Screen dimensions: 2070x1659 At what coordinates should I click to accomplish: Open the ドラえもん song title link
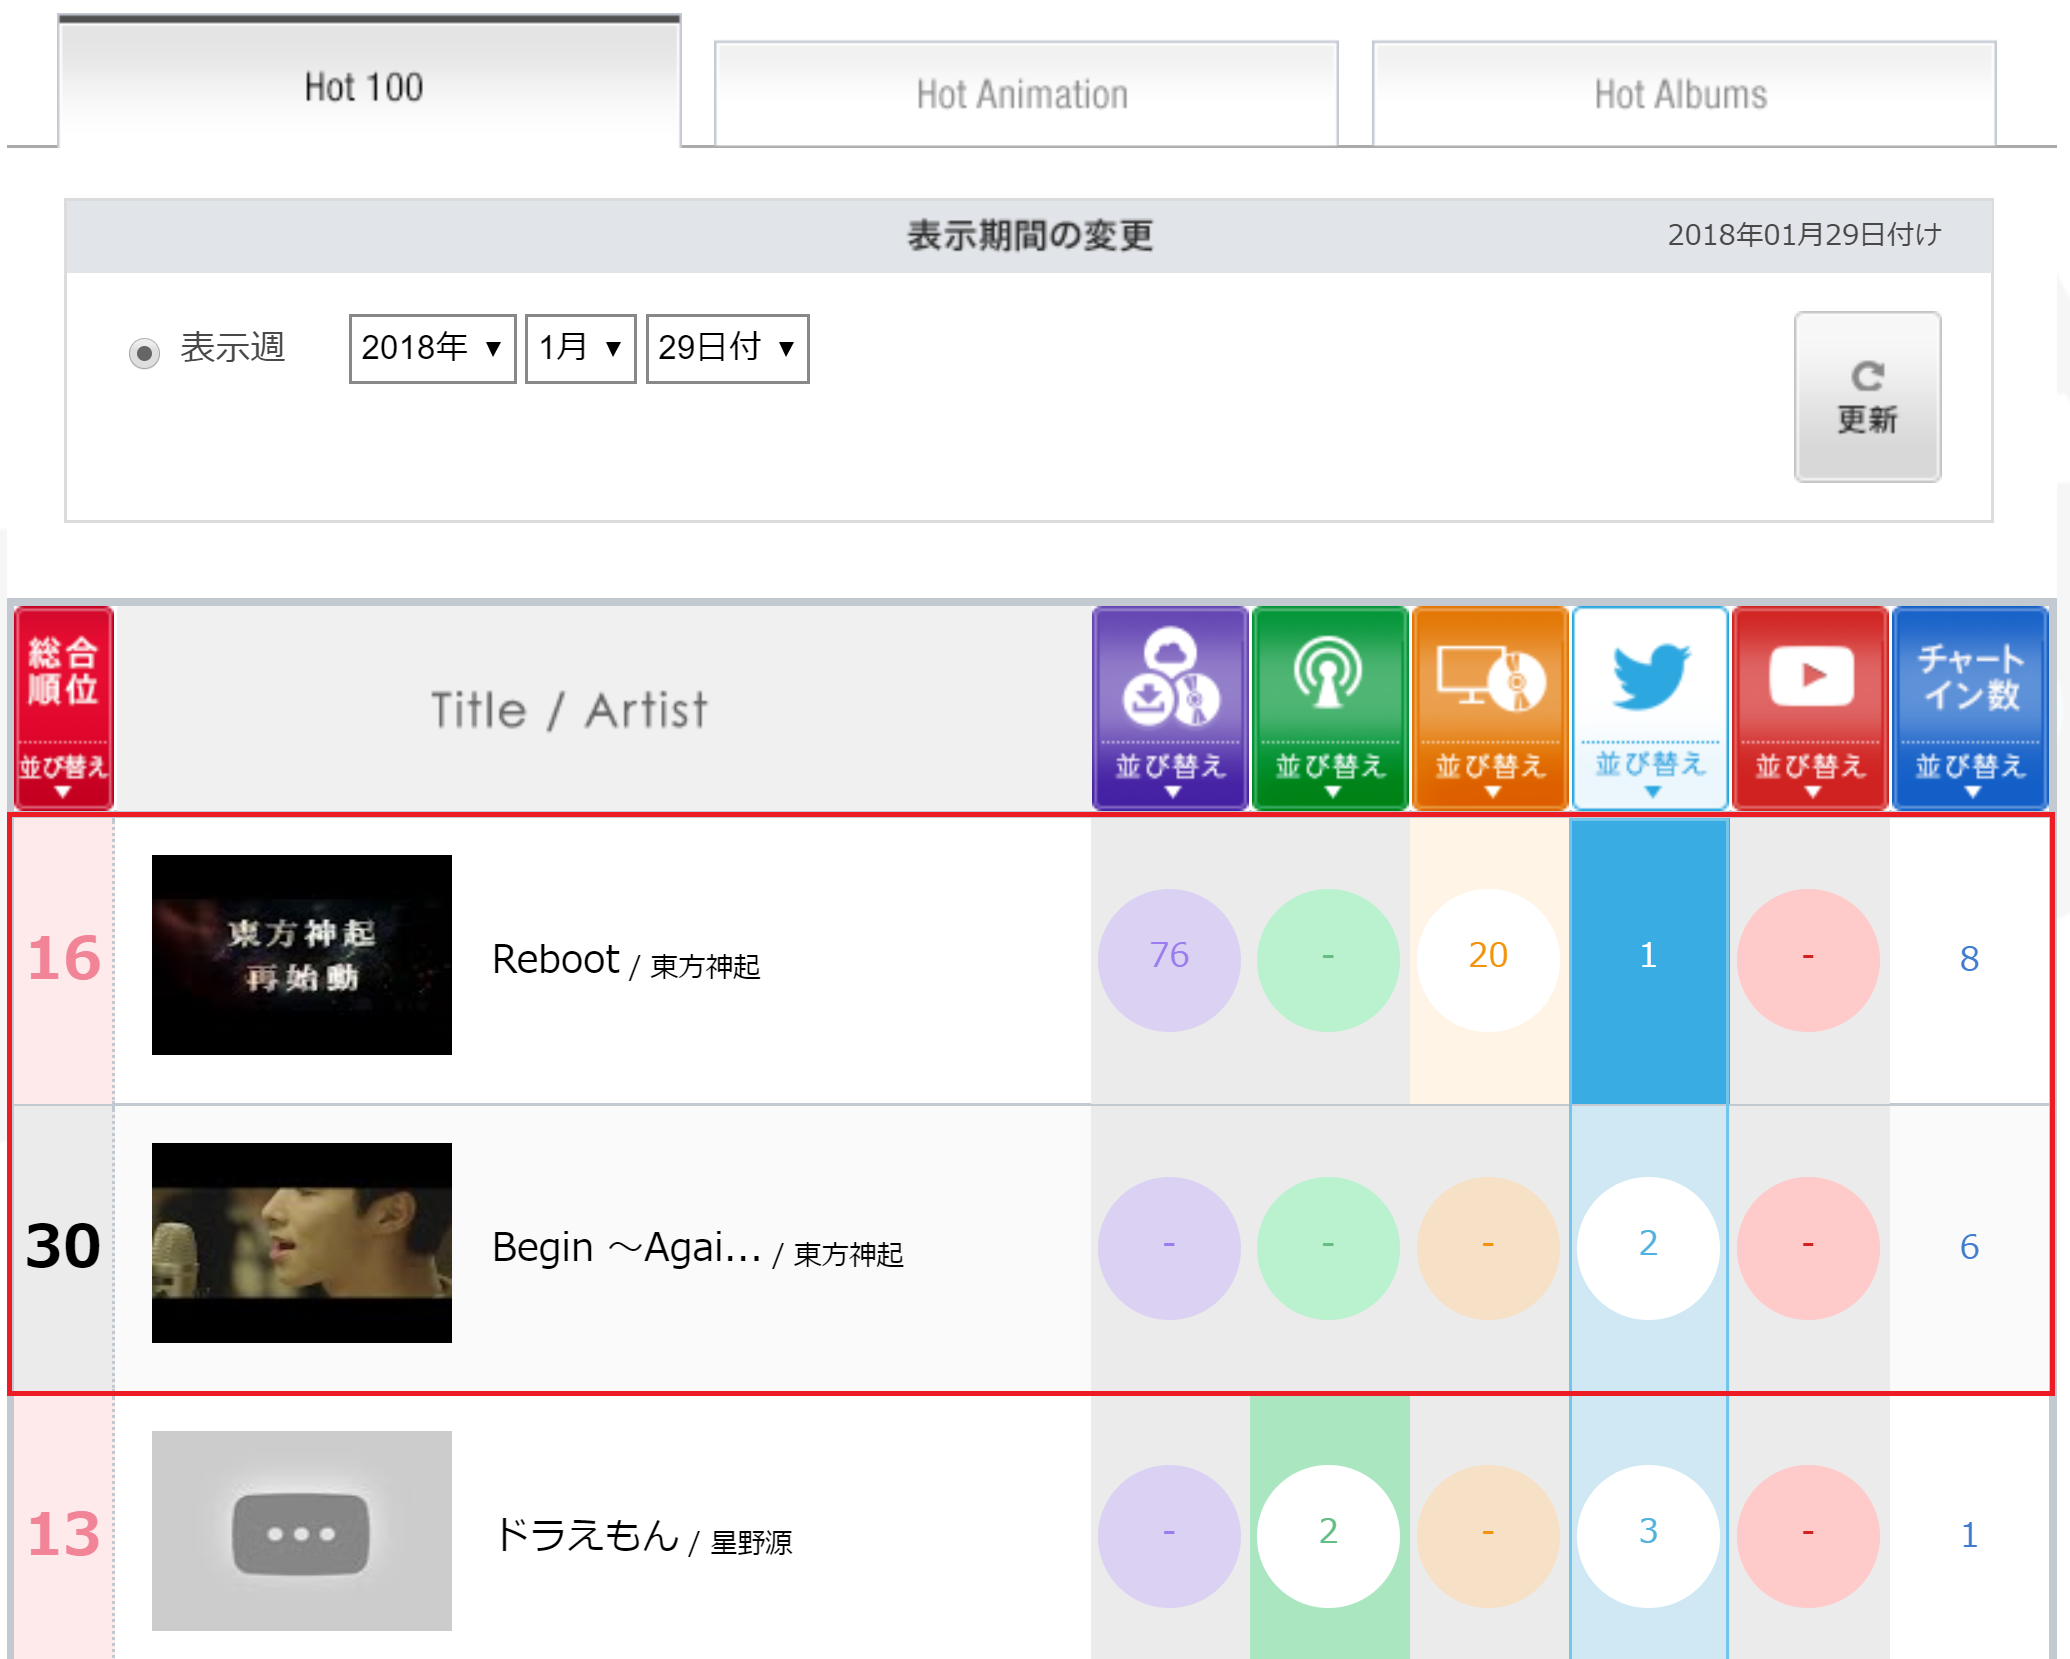coord(586,1535)
